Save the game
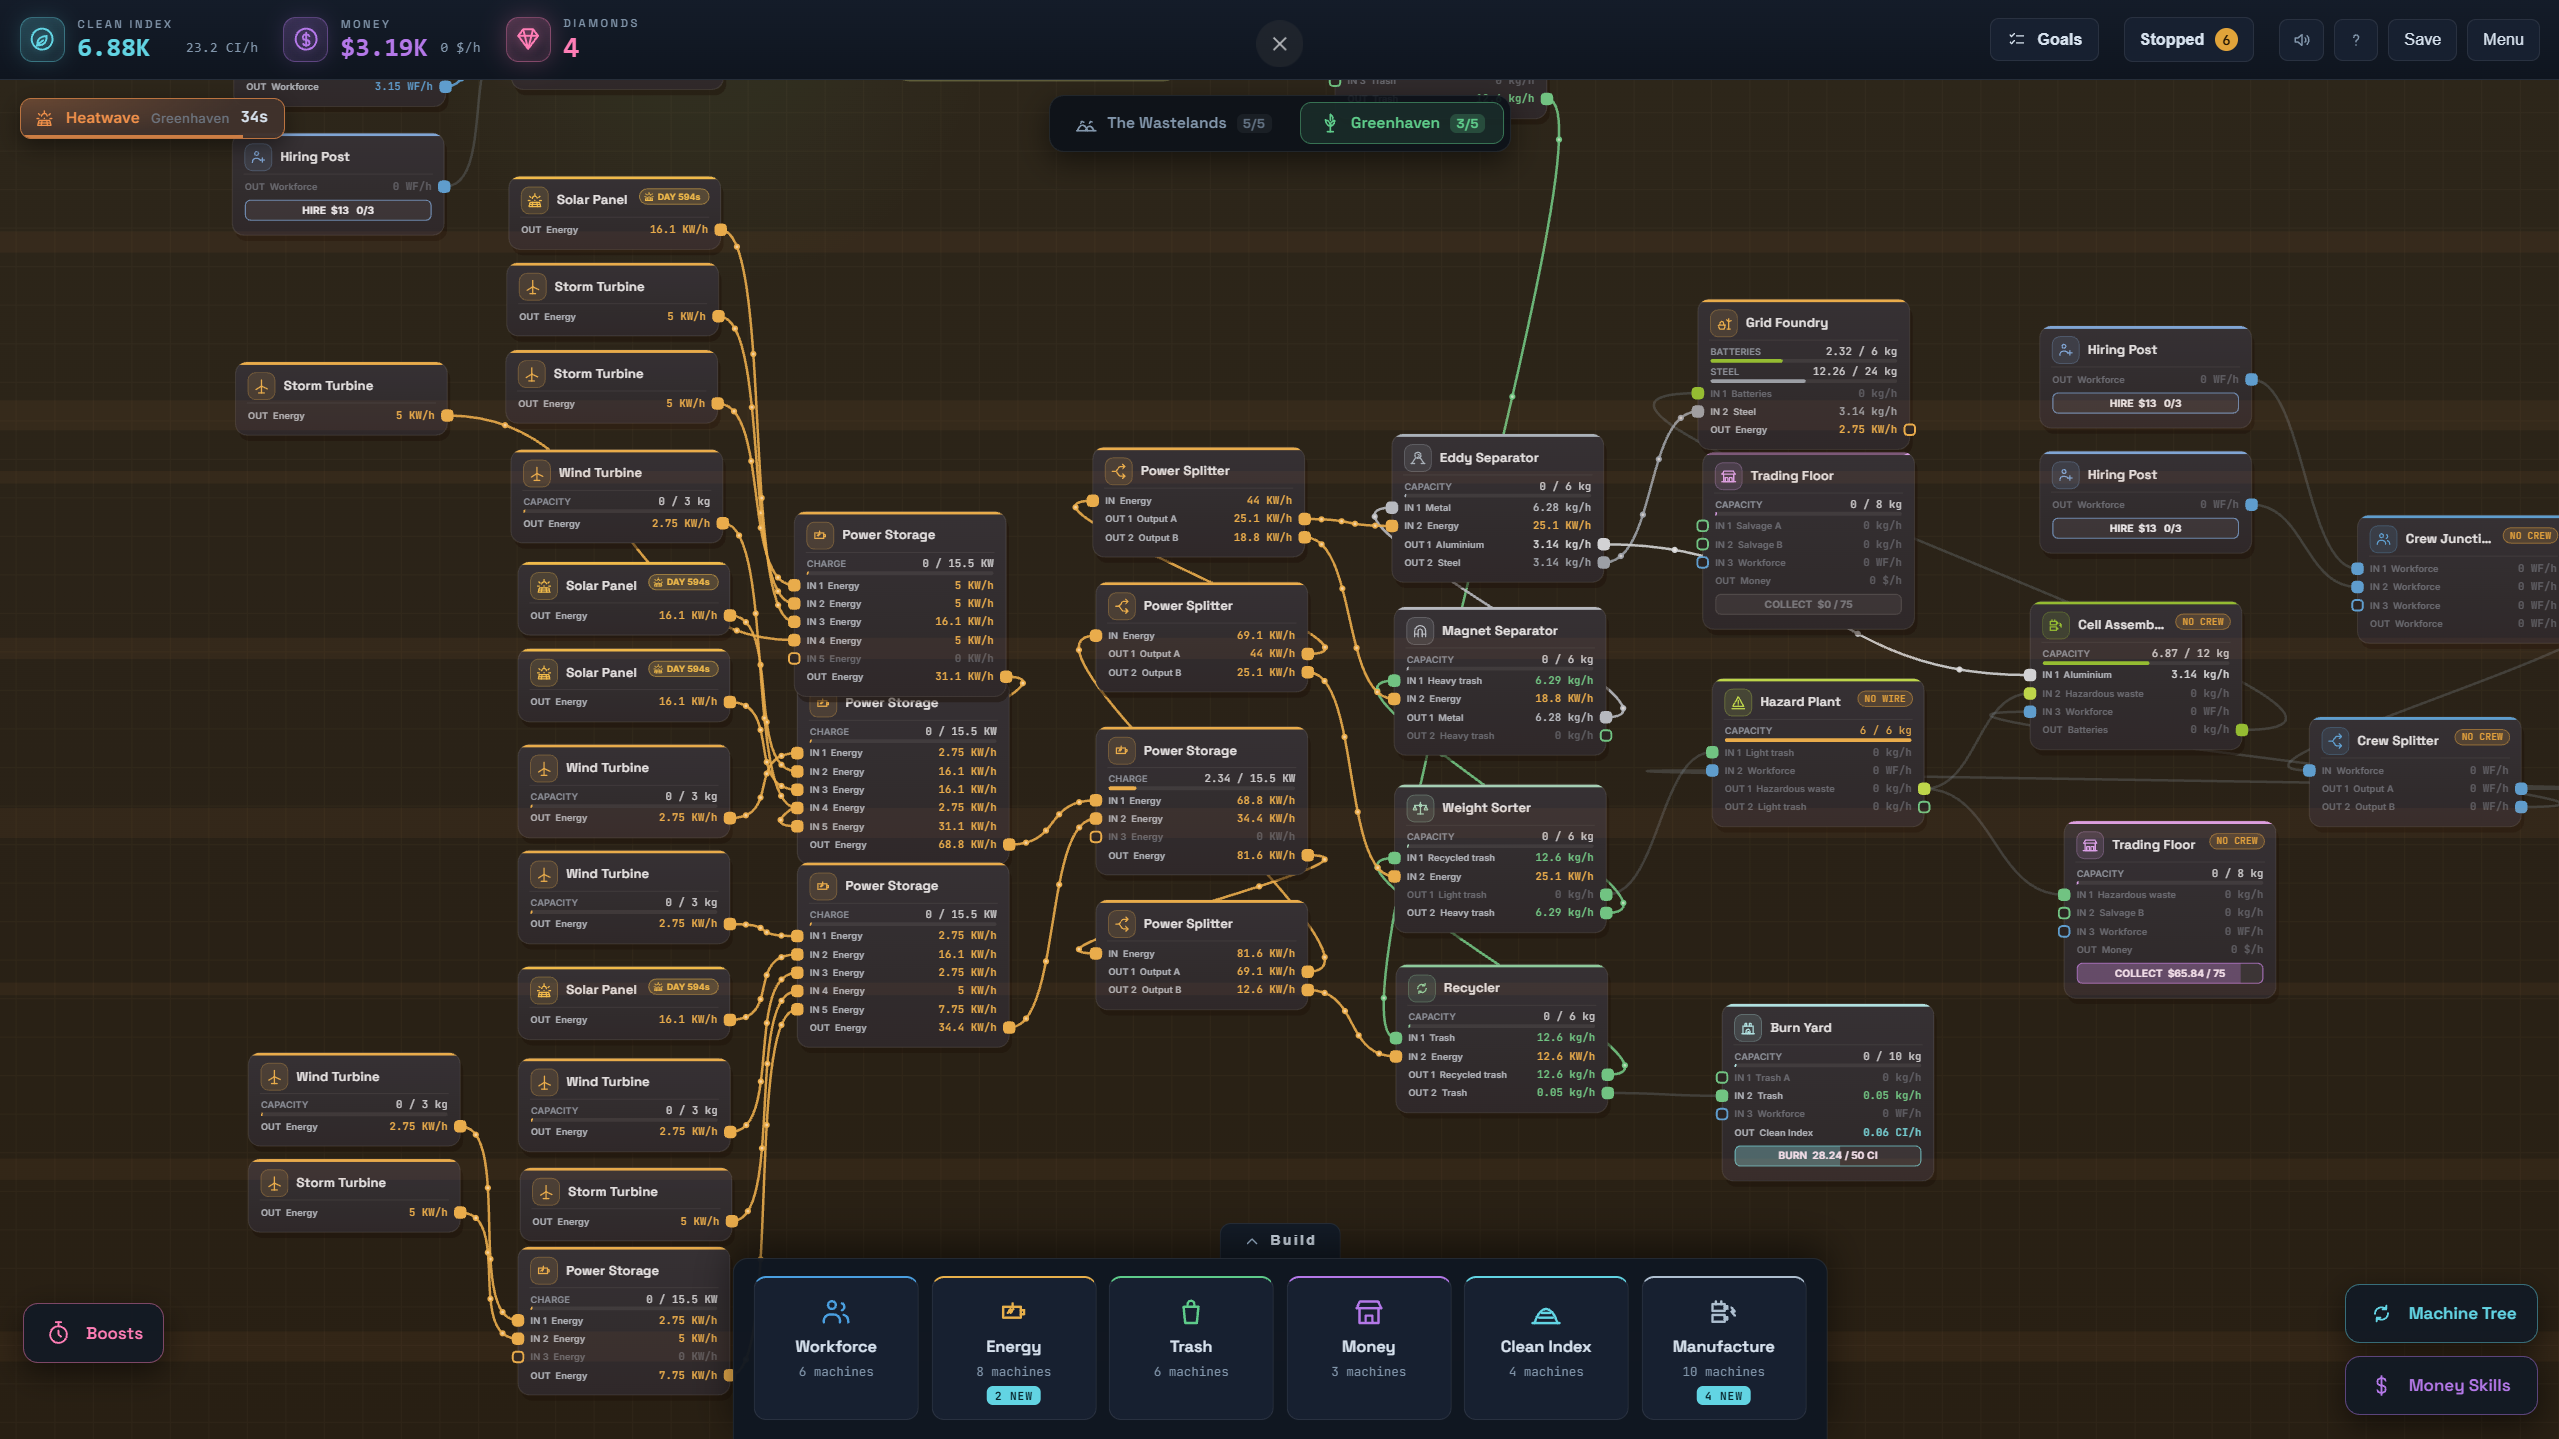The height and width of the screenshot is (1439, 2559). click(2422, 40)
